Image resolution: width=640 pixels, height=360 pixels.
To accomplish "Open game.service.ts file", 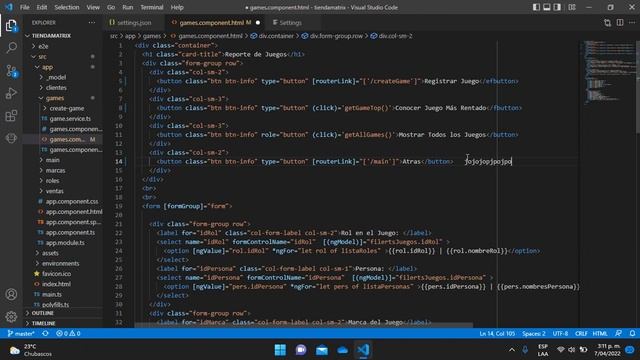I will point(70,119).
